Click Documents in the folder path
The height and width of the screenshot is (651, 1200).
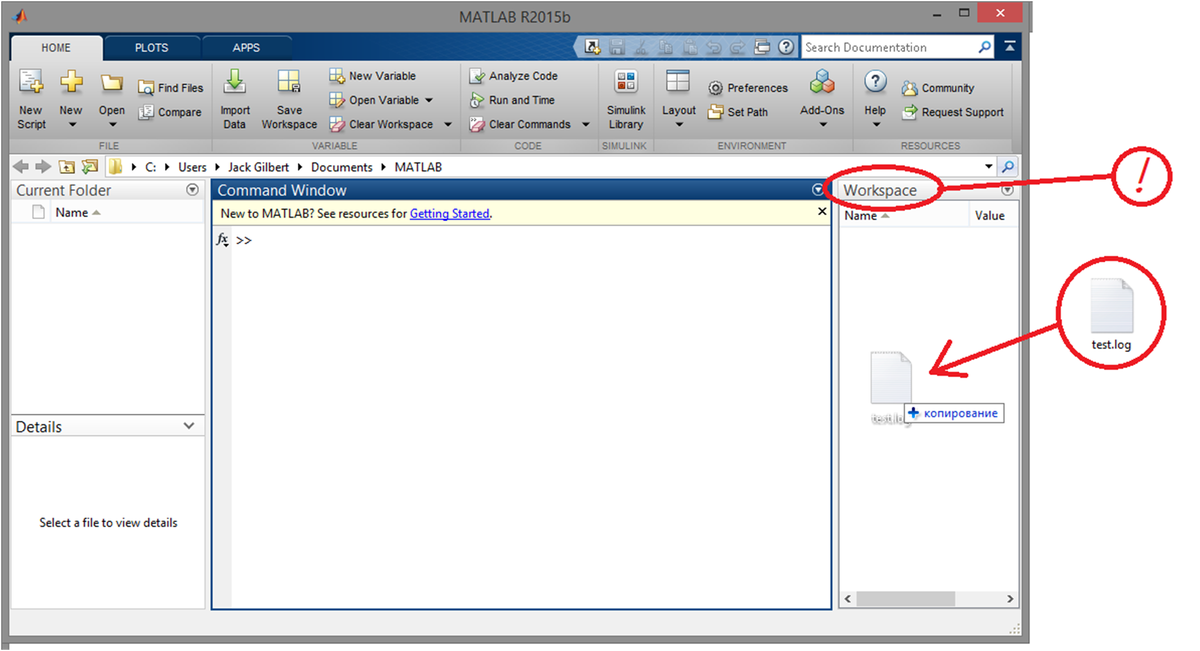[341, 167]
